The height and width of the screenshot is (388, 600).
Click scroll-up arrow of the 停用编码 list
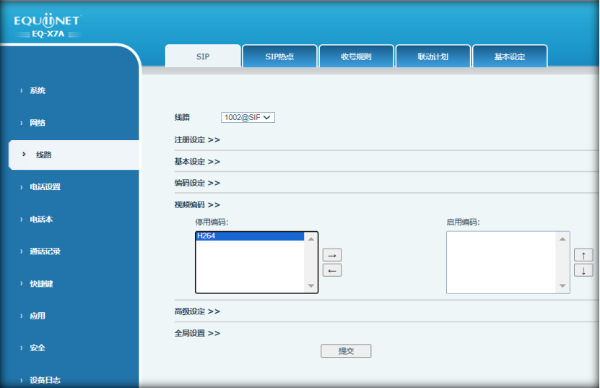pos(311,239)
